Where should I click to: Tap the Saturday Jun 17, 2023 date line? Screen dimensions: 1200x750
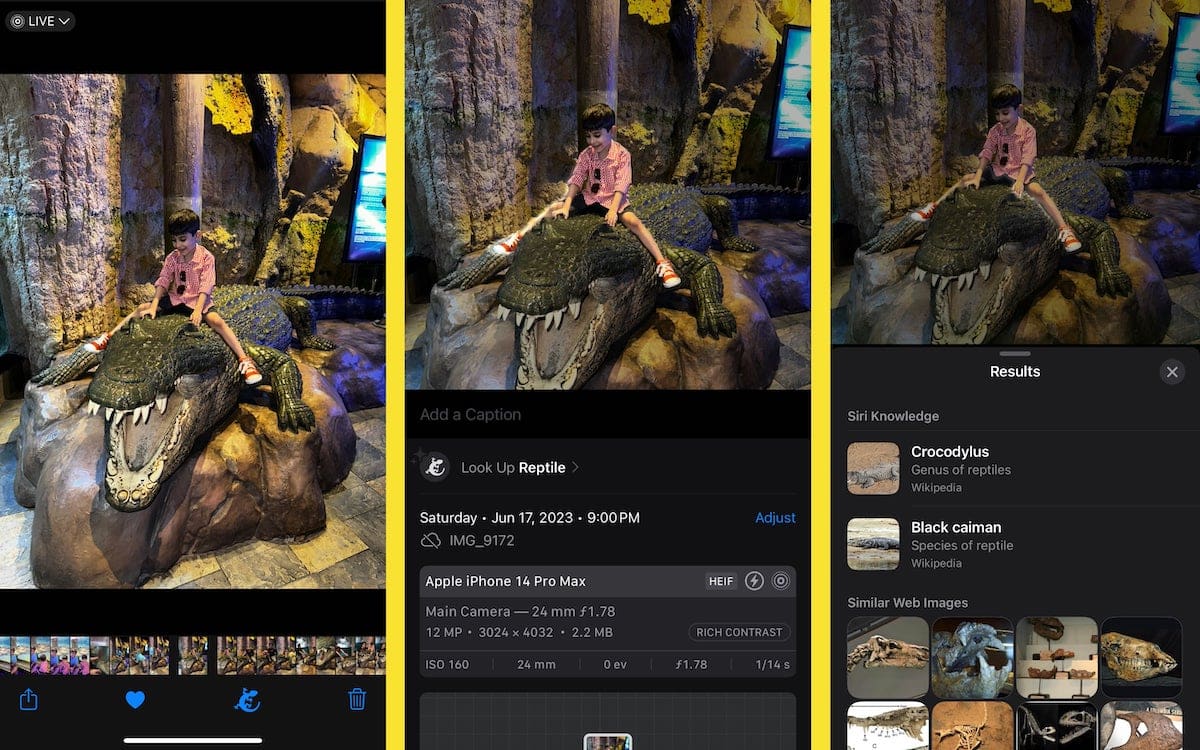529,518
